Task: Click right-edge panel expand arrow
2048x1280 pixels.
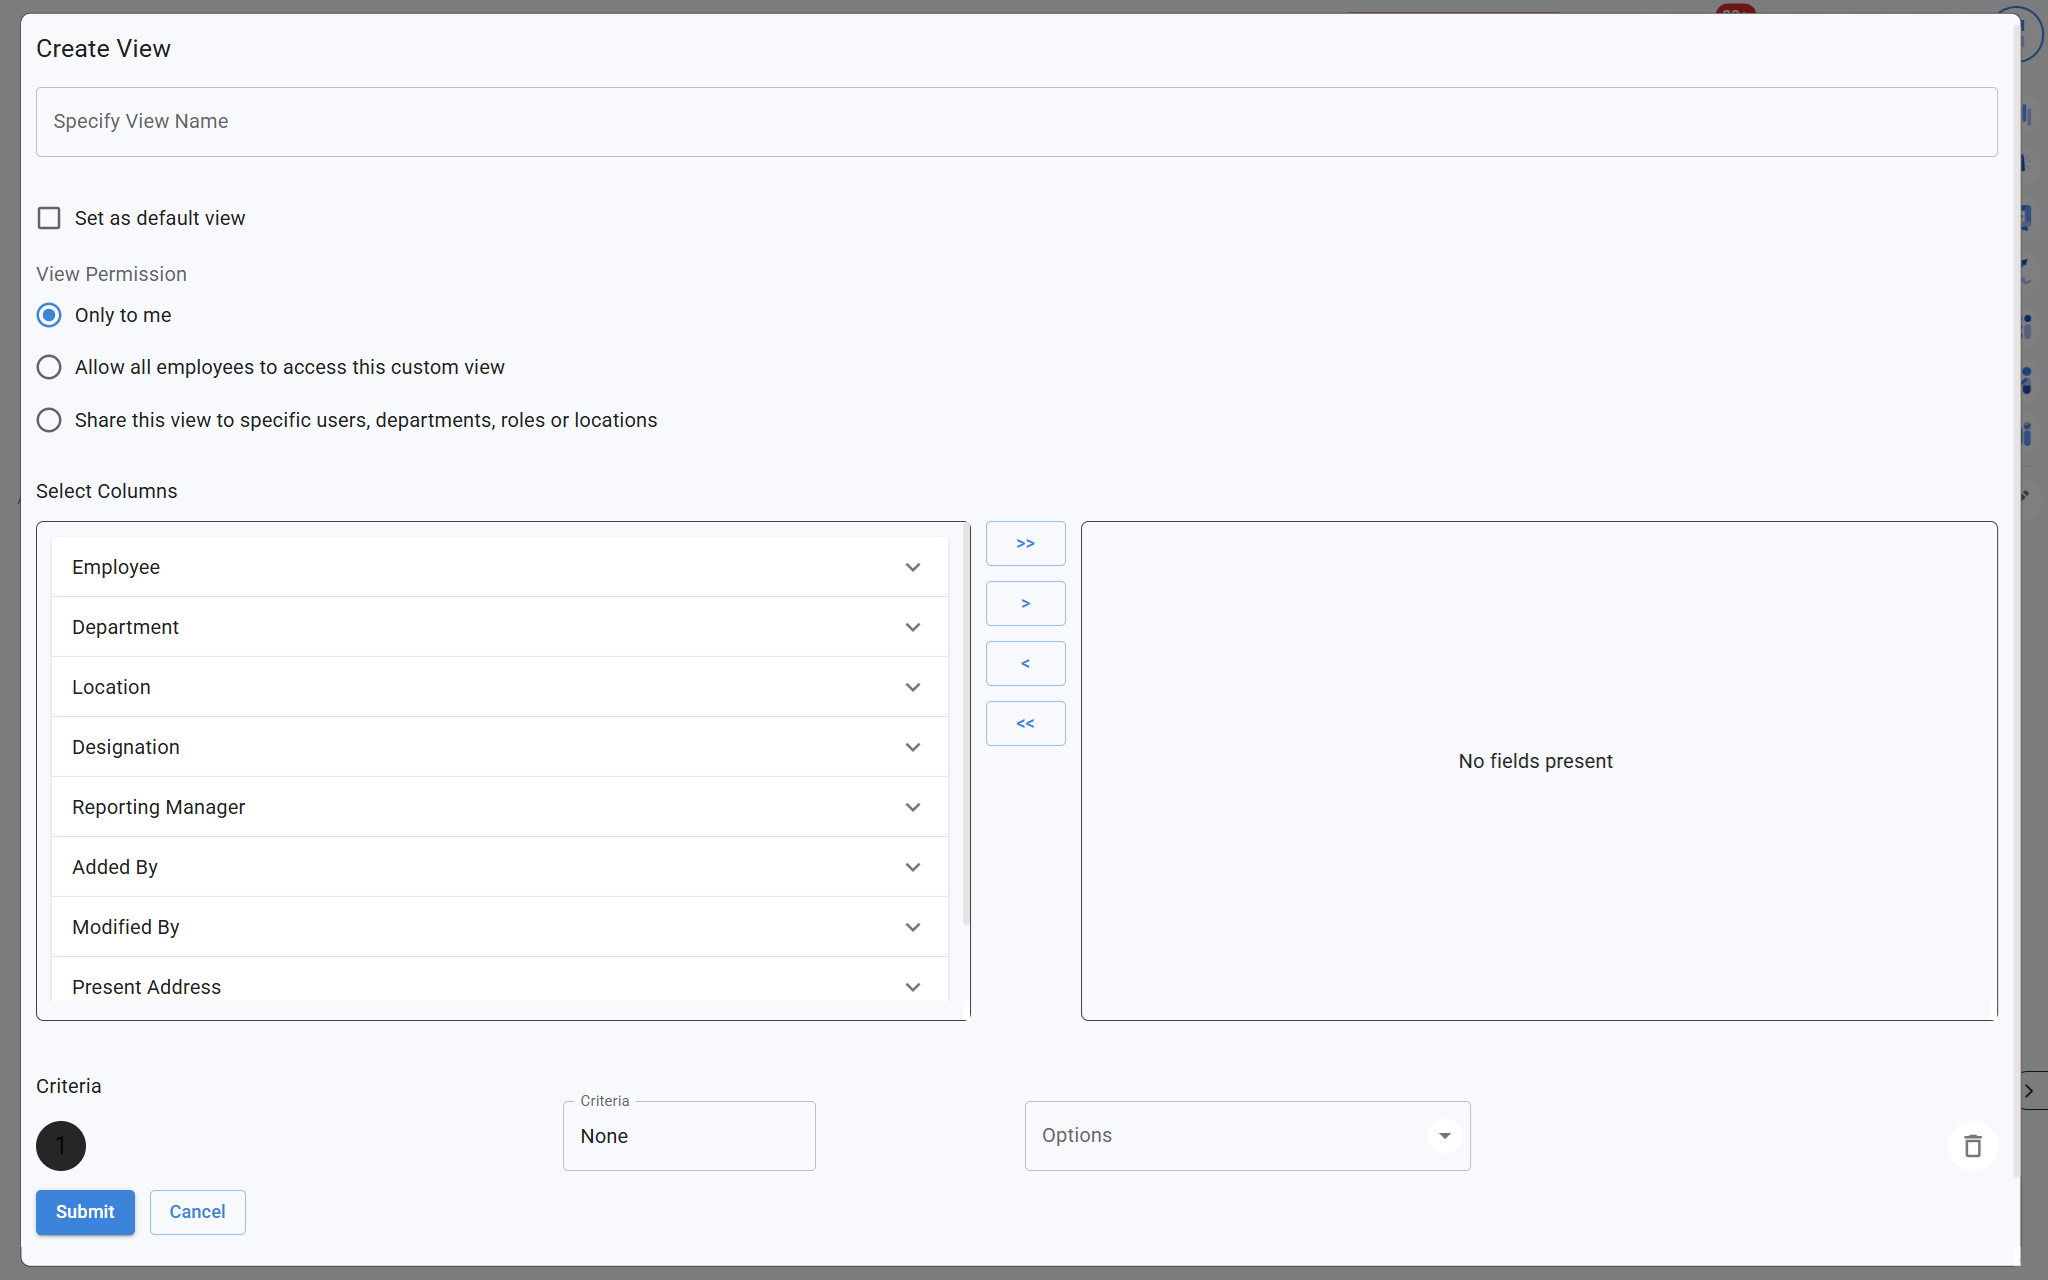Action: [2029, 1091]
